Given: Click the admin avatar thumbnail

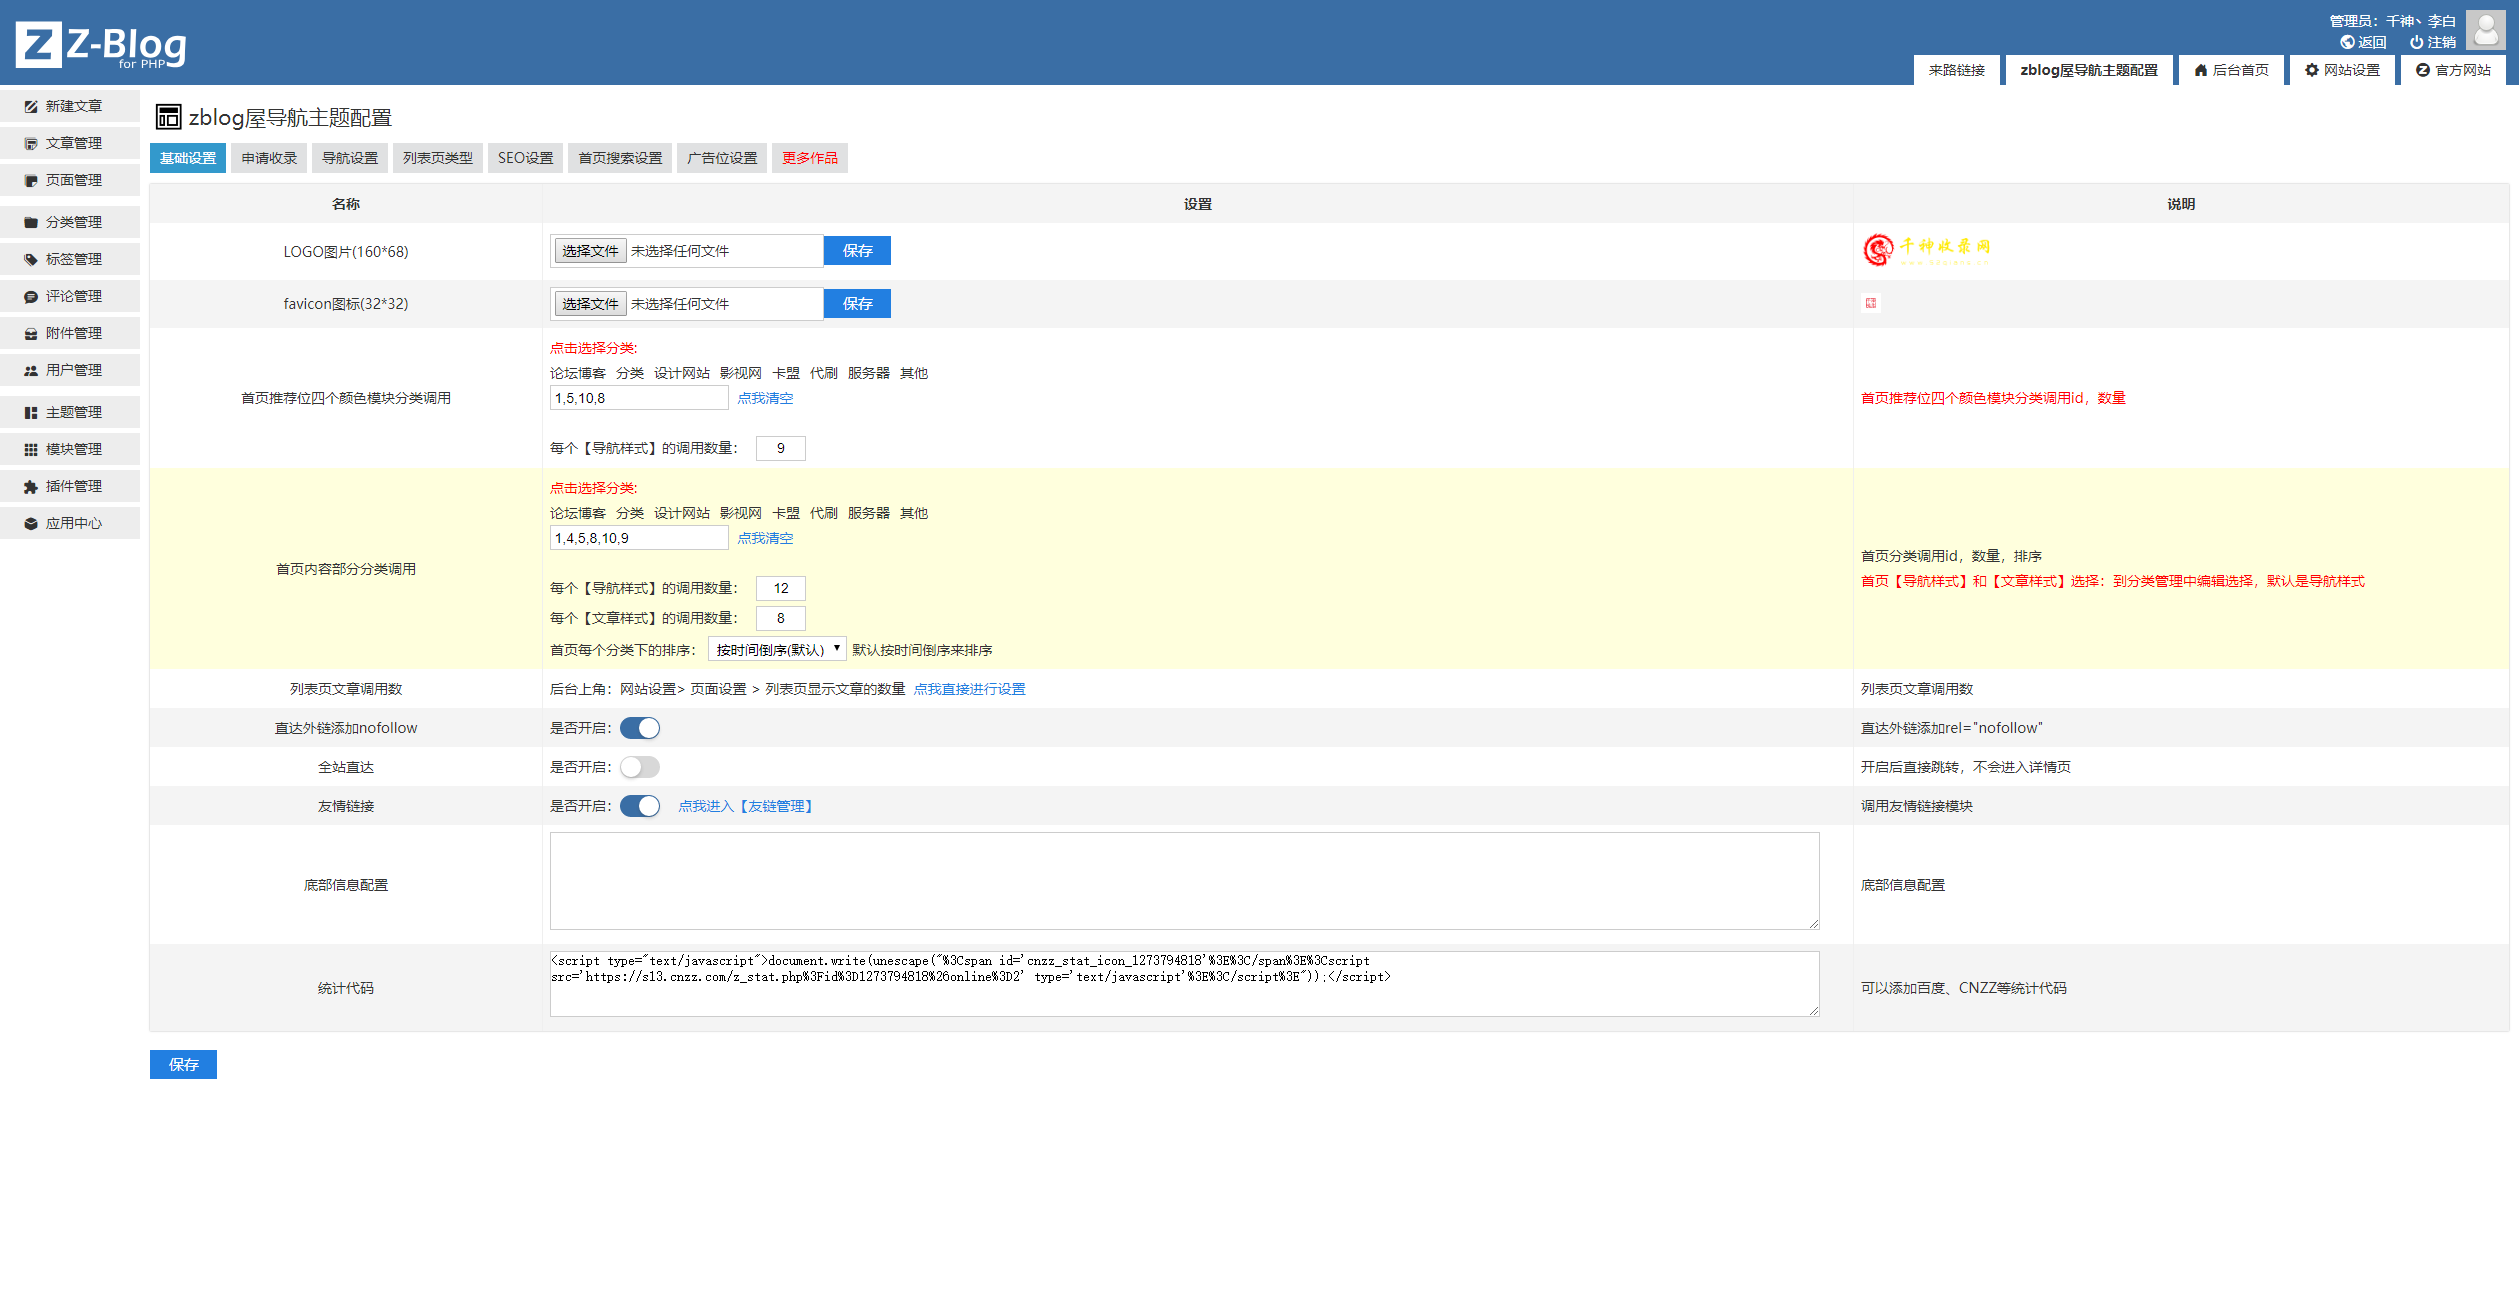Looking at the screenshot, I should point(2484,30).
